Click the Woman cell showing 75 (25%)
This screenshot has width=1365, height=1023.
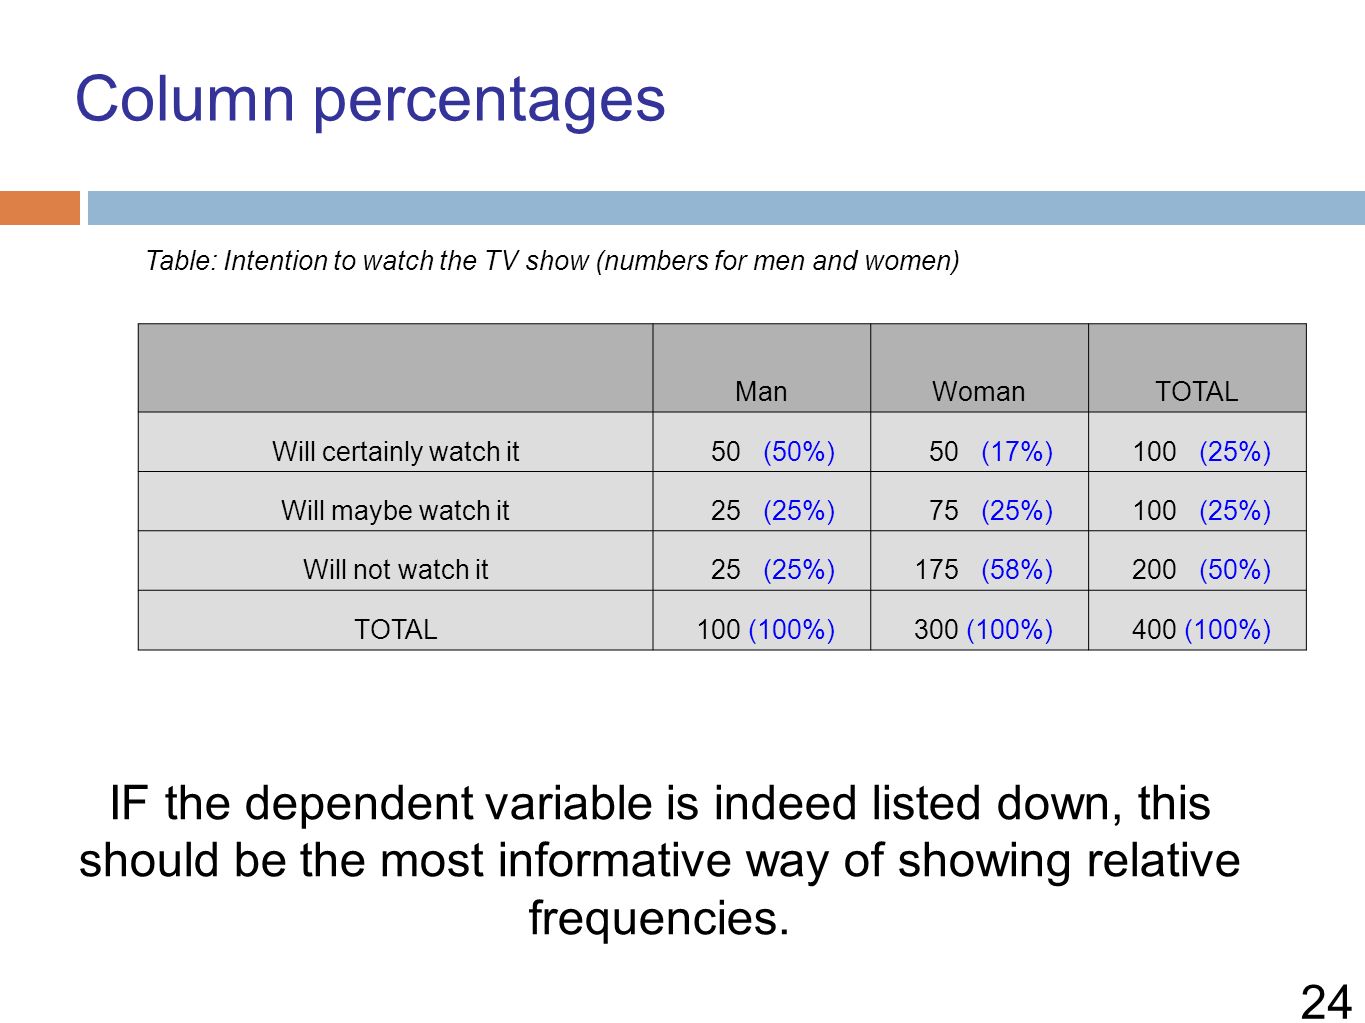(x=979, y=501)
